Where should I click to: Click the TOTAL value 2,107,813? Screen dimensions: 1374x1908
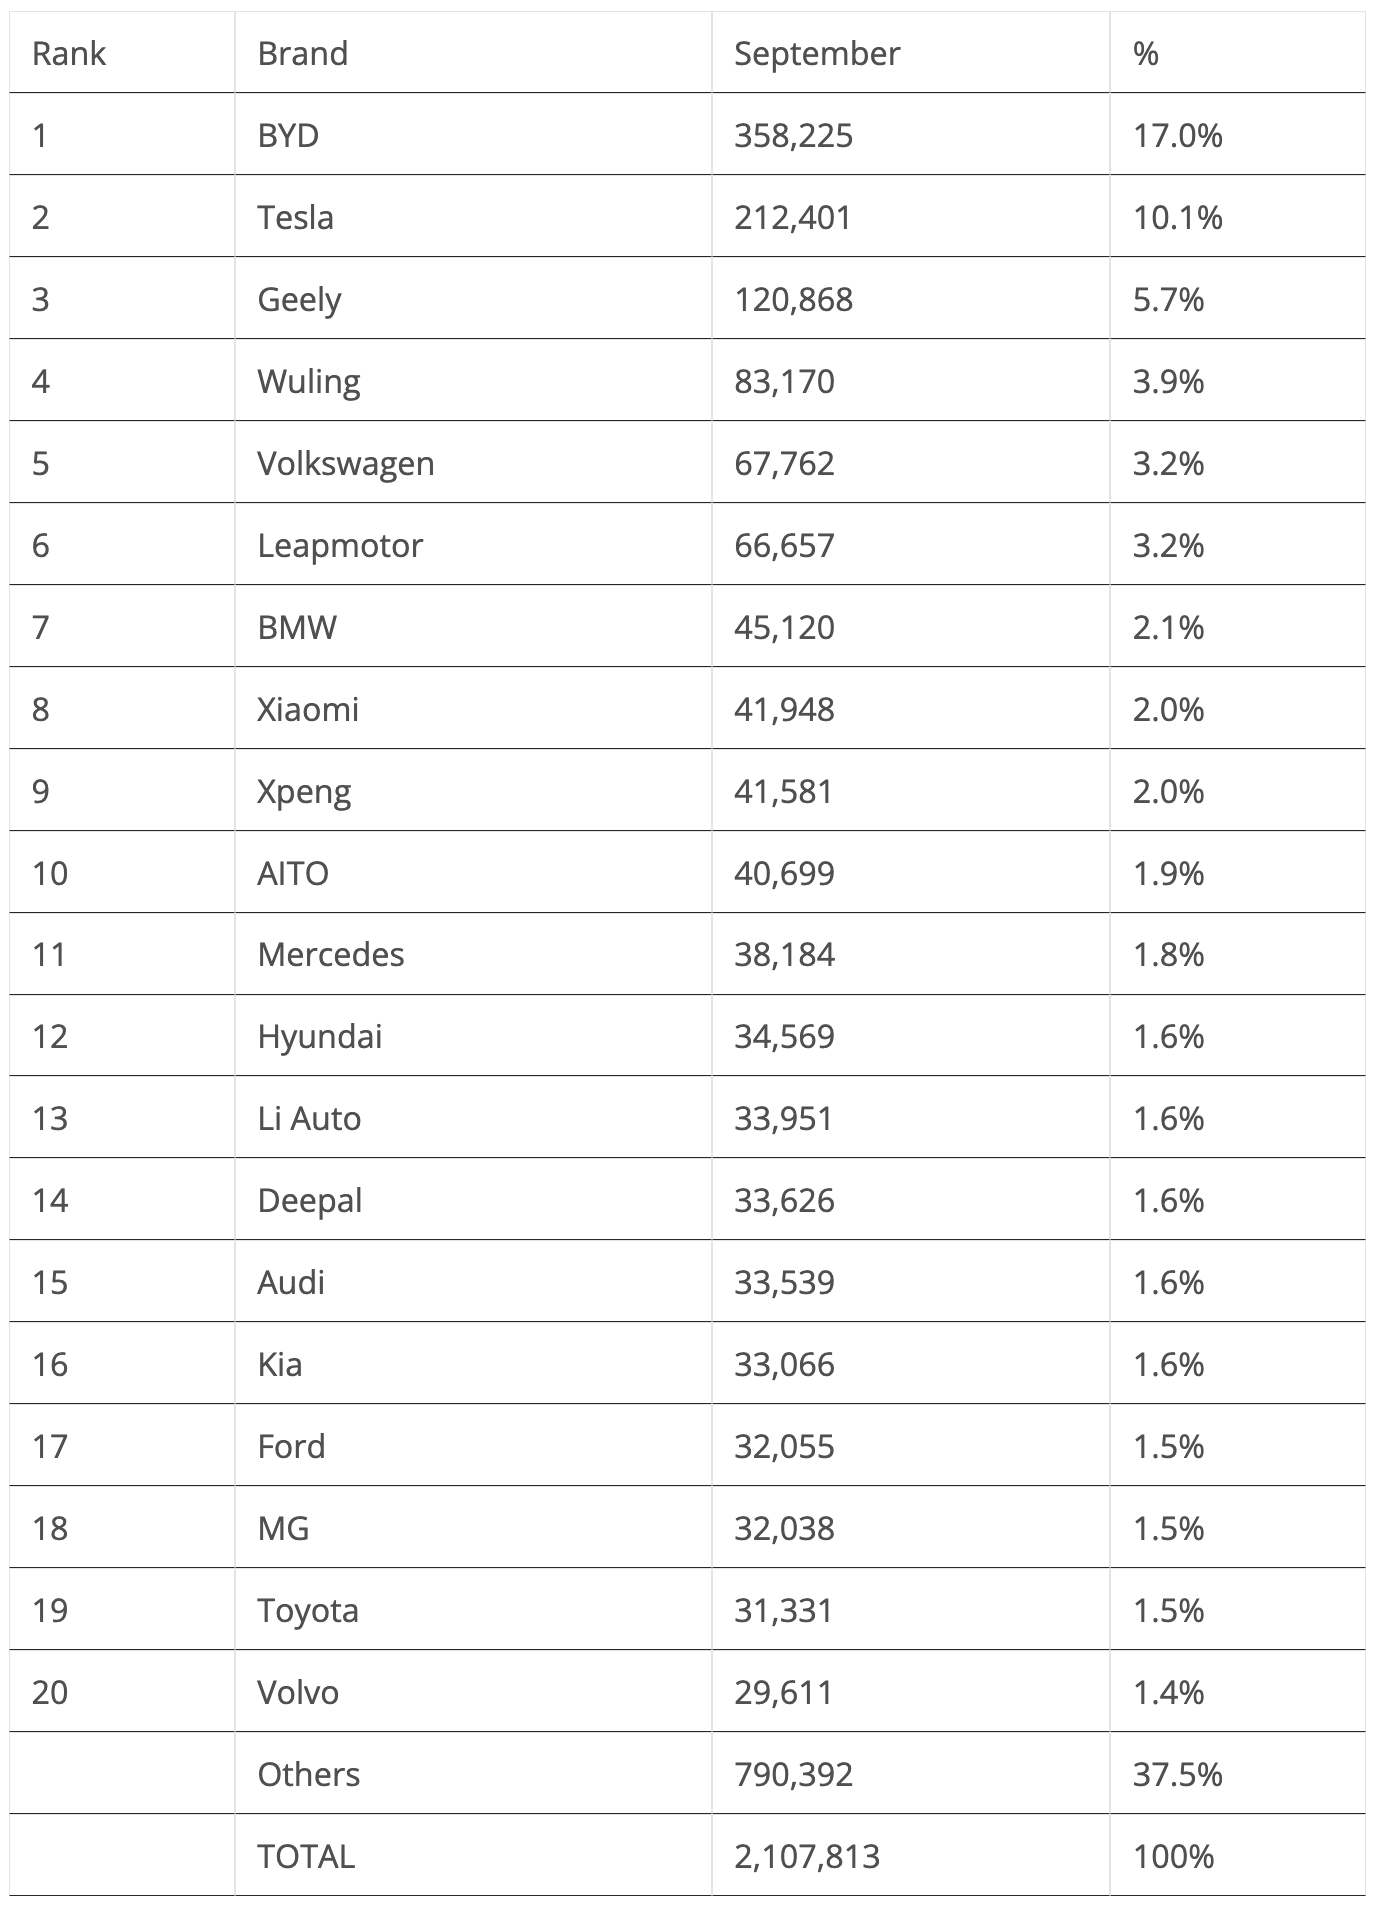[806, 1856]
